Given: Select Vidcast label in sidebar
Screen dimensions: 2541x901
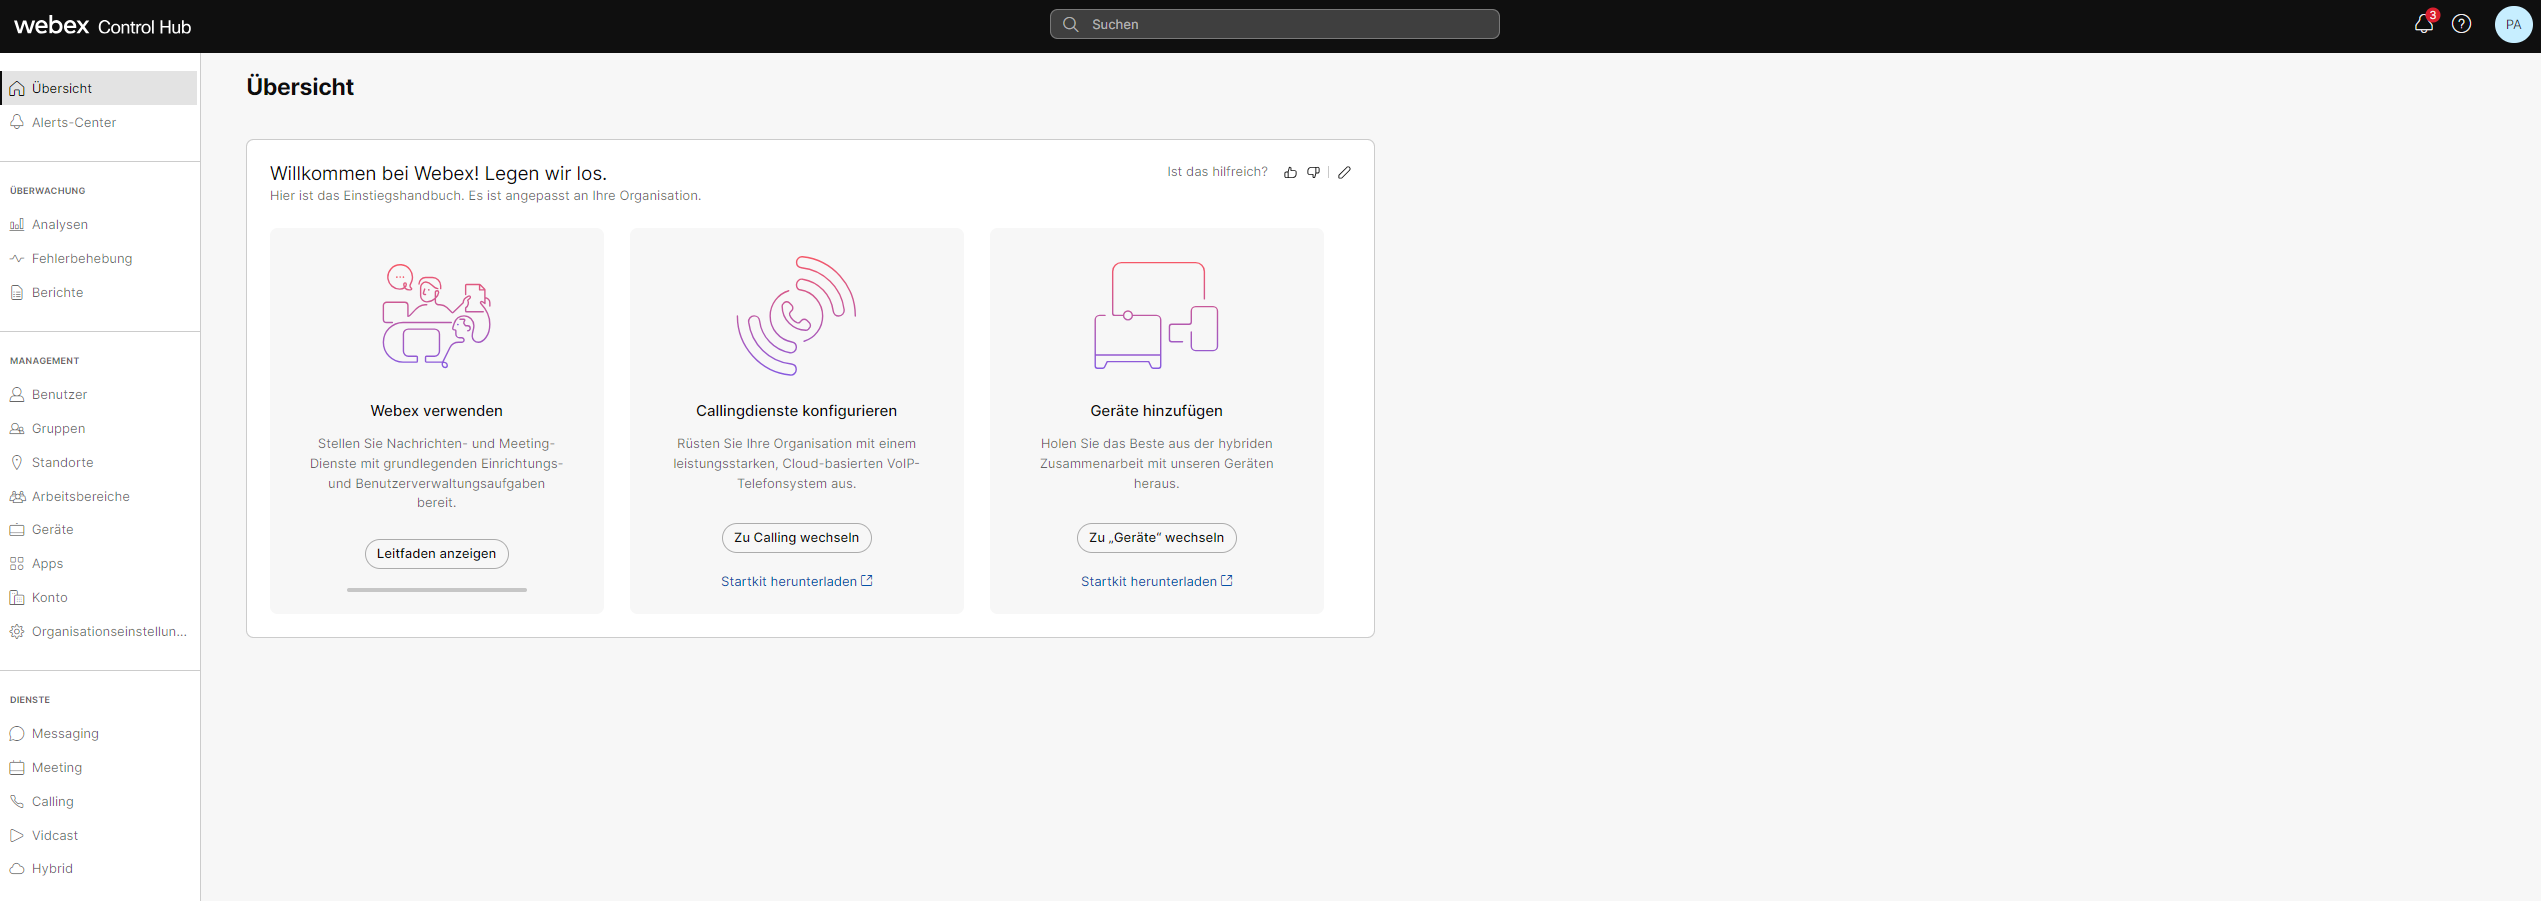Looking at the screenshot, I should click(55, 836).
